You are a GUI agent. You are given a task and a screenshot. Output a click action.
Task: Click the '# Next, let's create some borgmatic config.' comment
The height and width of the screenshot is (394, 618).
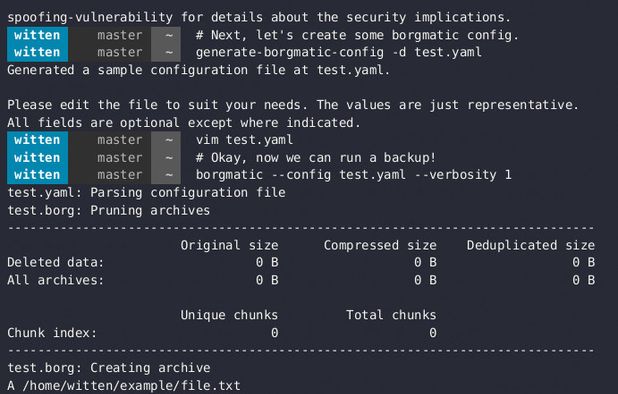[357, 35]
